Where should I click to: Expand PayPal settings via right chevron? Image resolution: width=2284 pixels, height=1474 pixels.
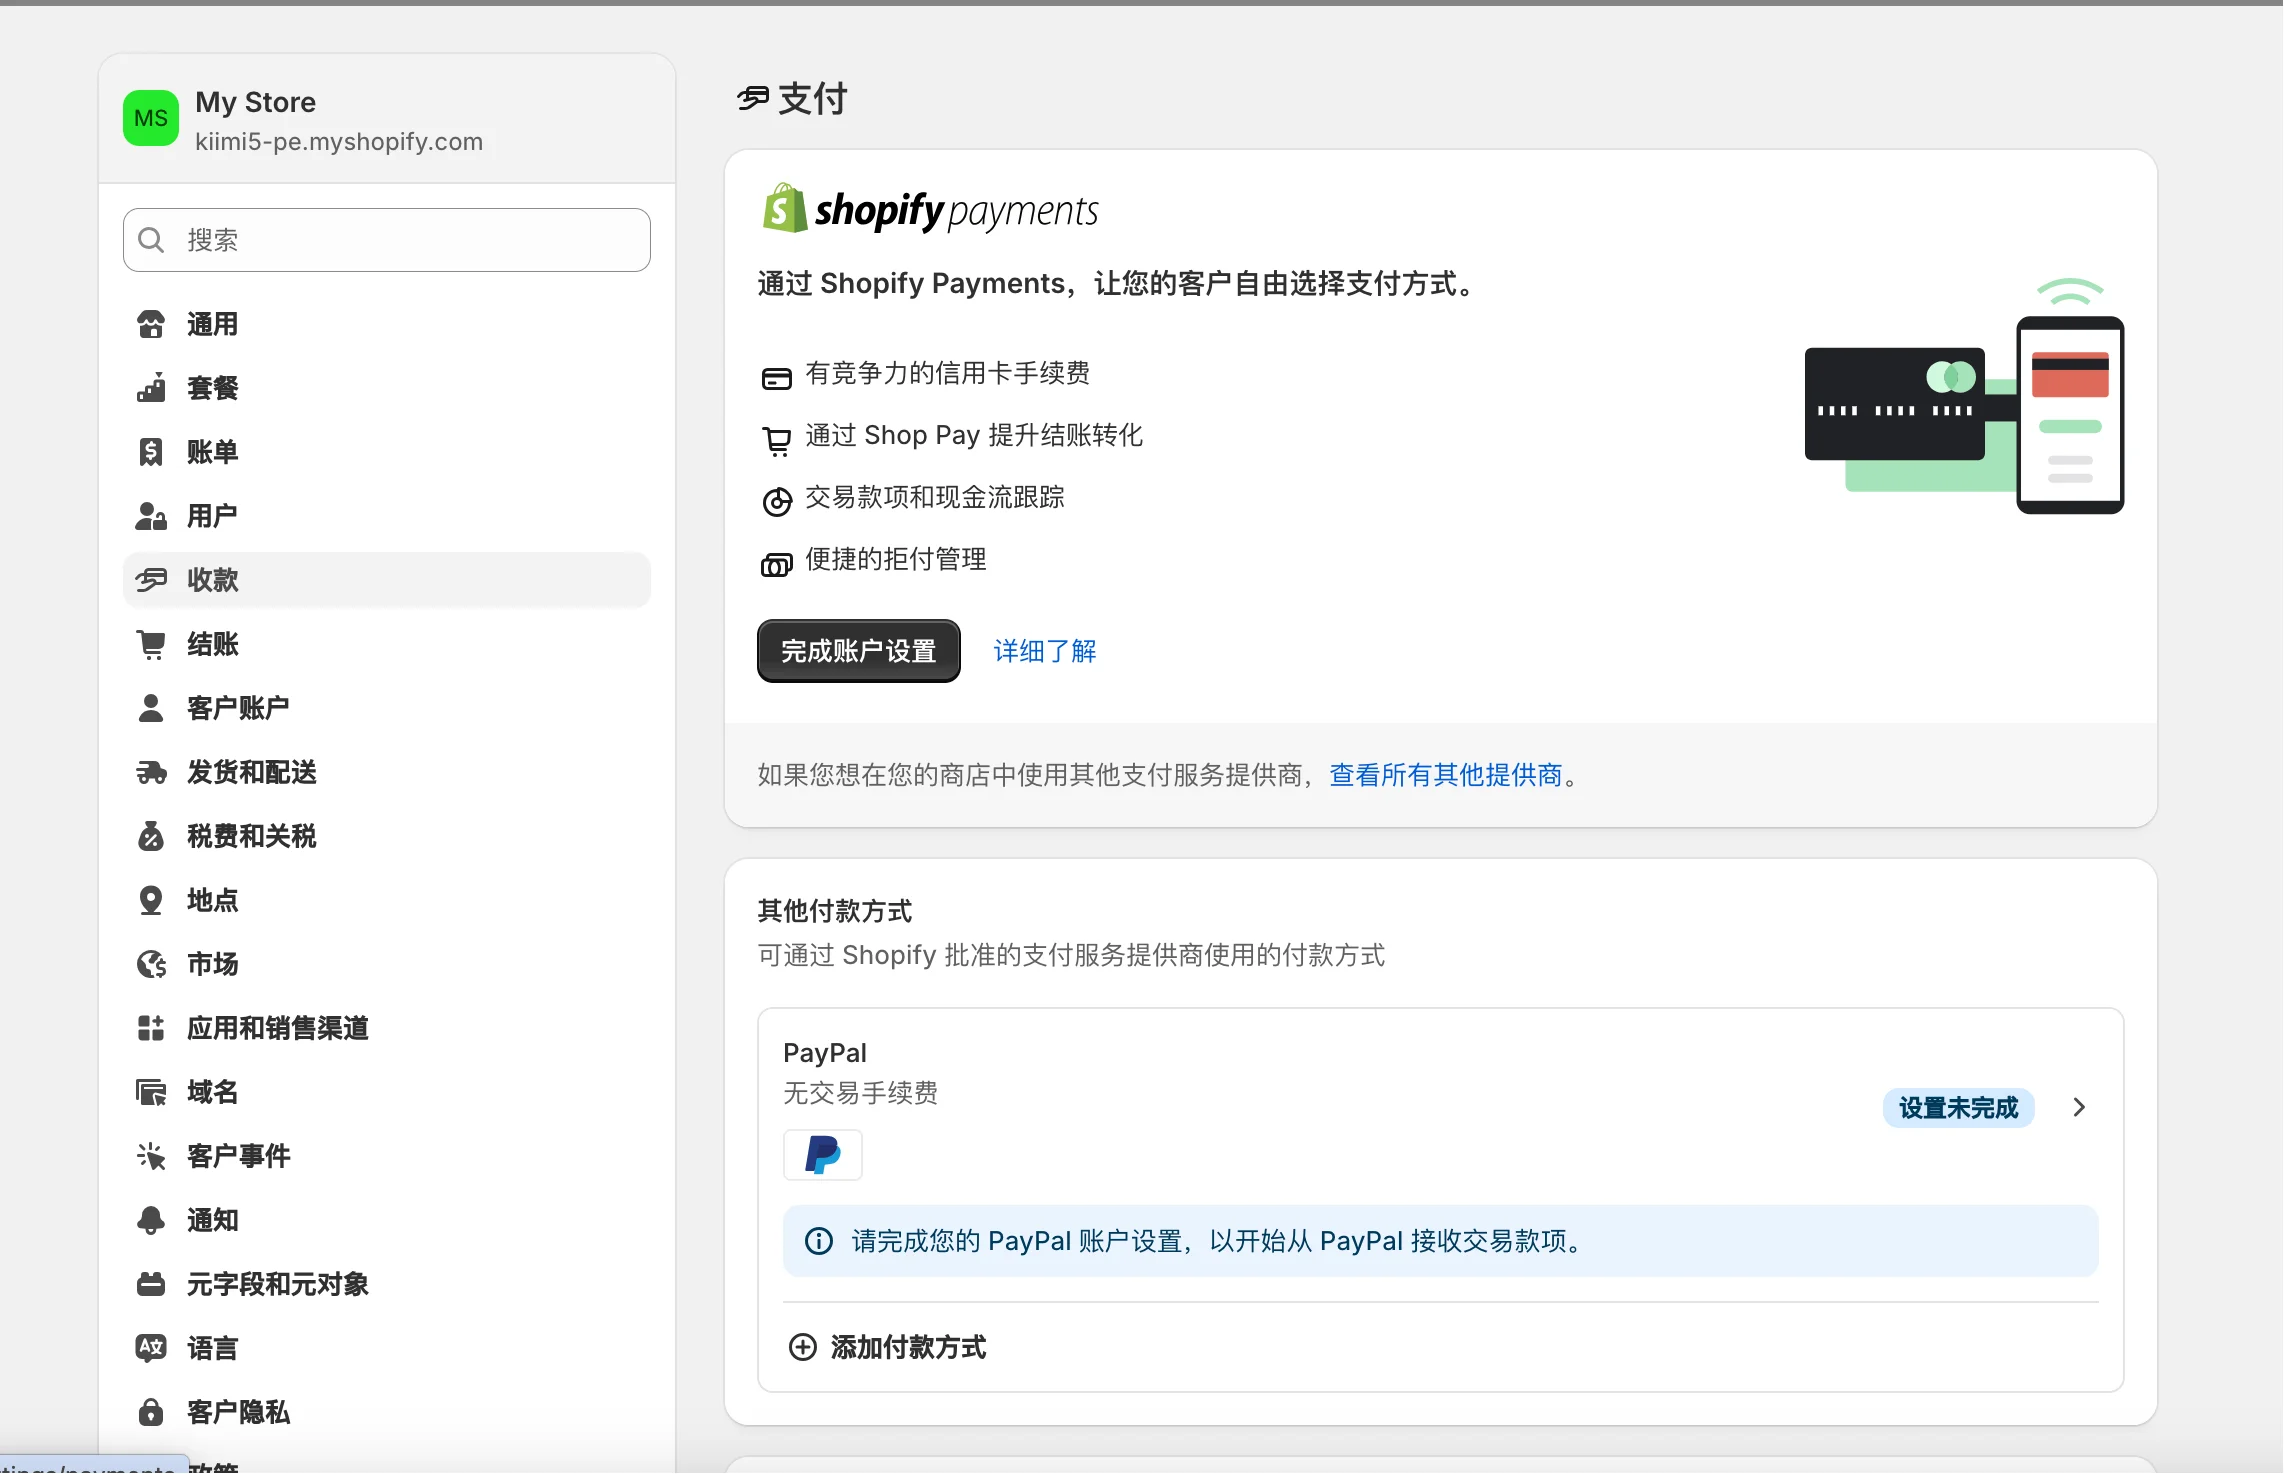tap(2079, 1107)
